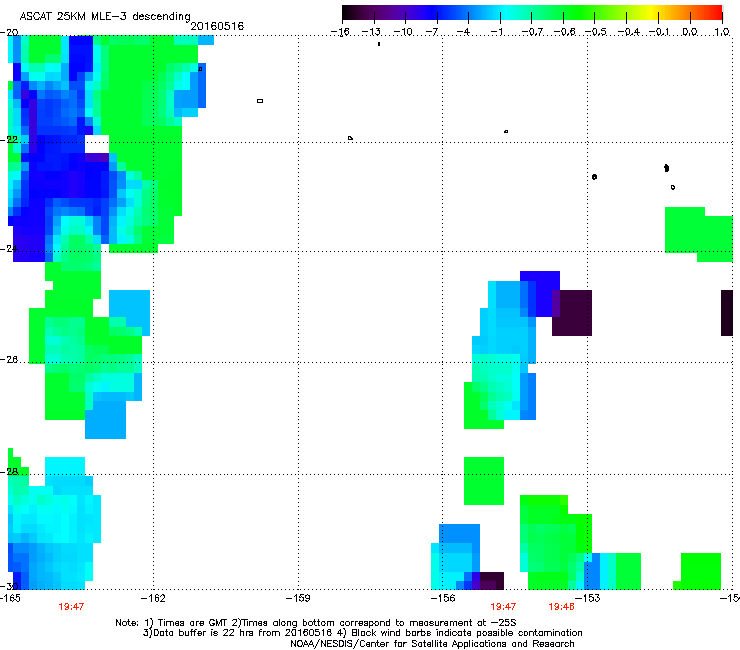This screenshot has height=650, width=740.
Task: Click the date label 20160516
Action: [217, 26]
